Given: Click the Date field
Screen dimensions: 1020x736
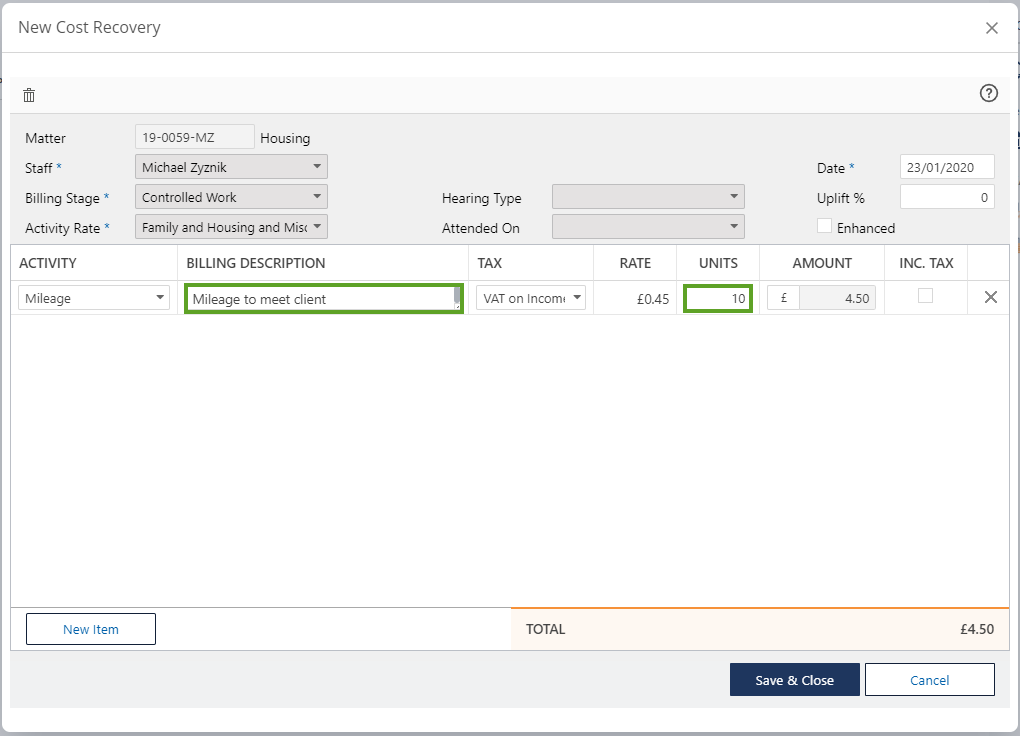Looking at the screenshot, I should (947, 167).
